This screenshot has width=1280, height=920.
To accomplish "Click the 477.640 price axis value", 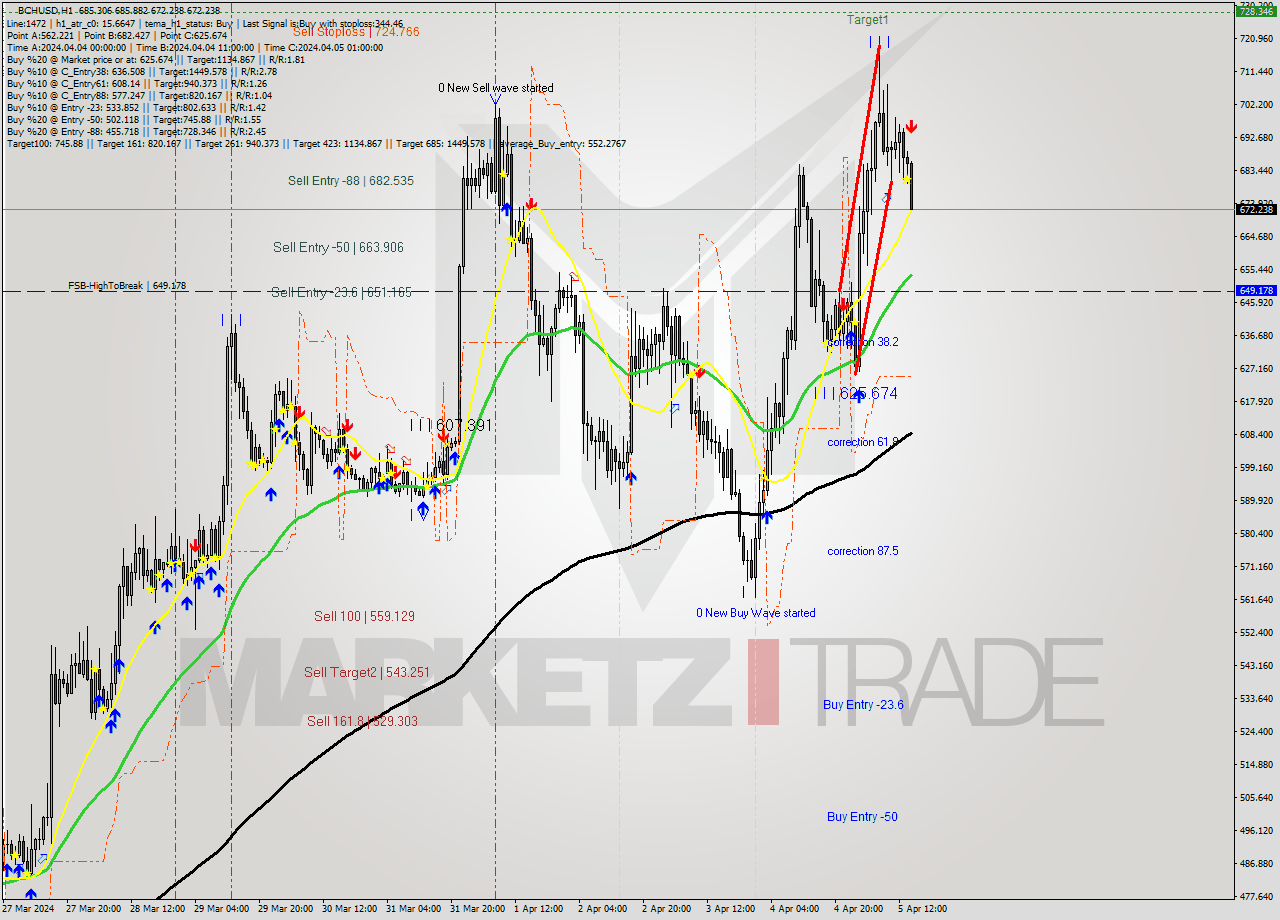I will point(1256,896).
